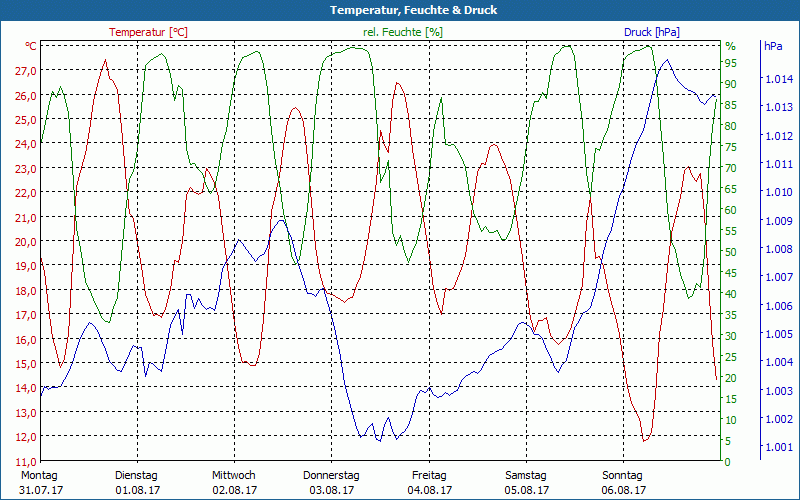Select the Donnerstag 03.08.17 date label

pyautogui.click(x=331, y=483)
